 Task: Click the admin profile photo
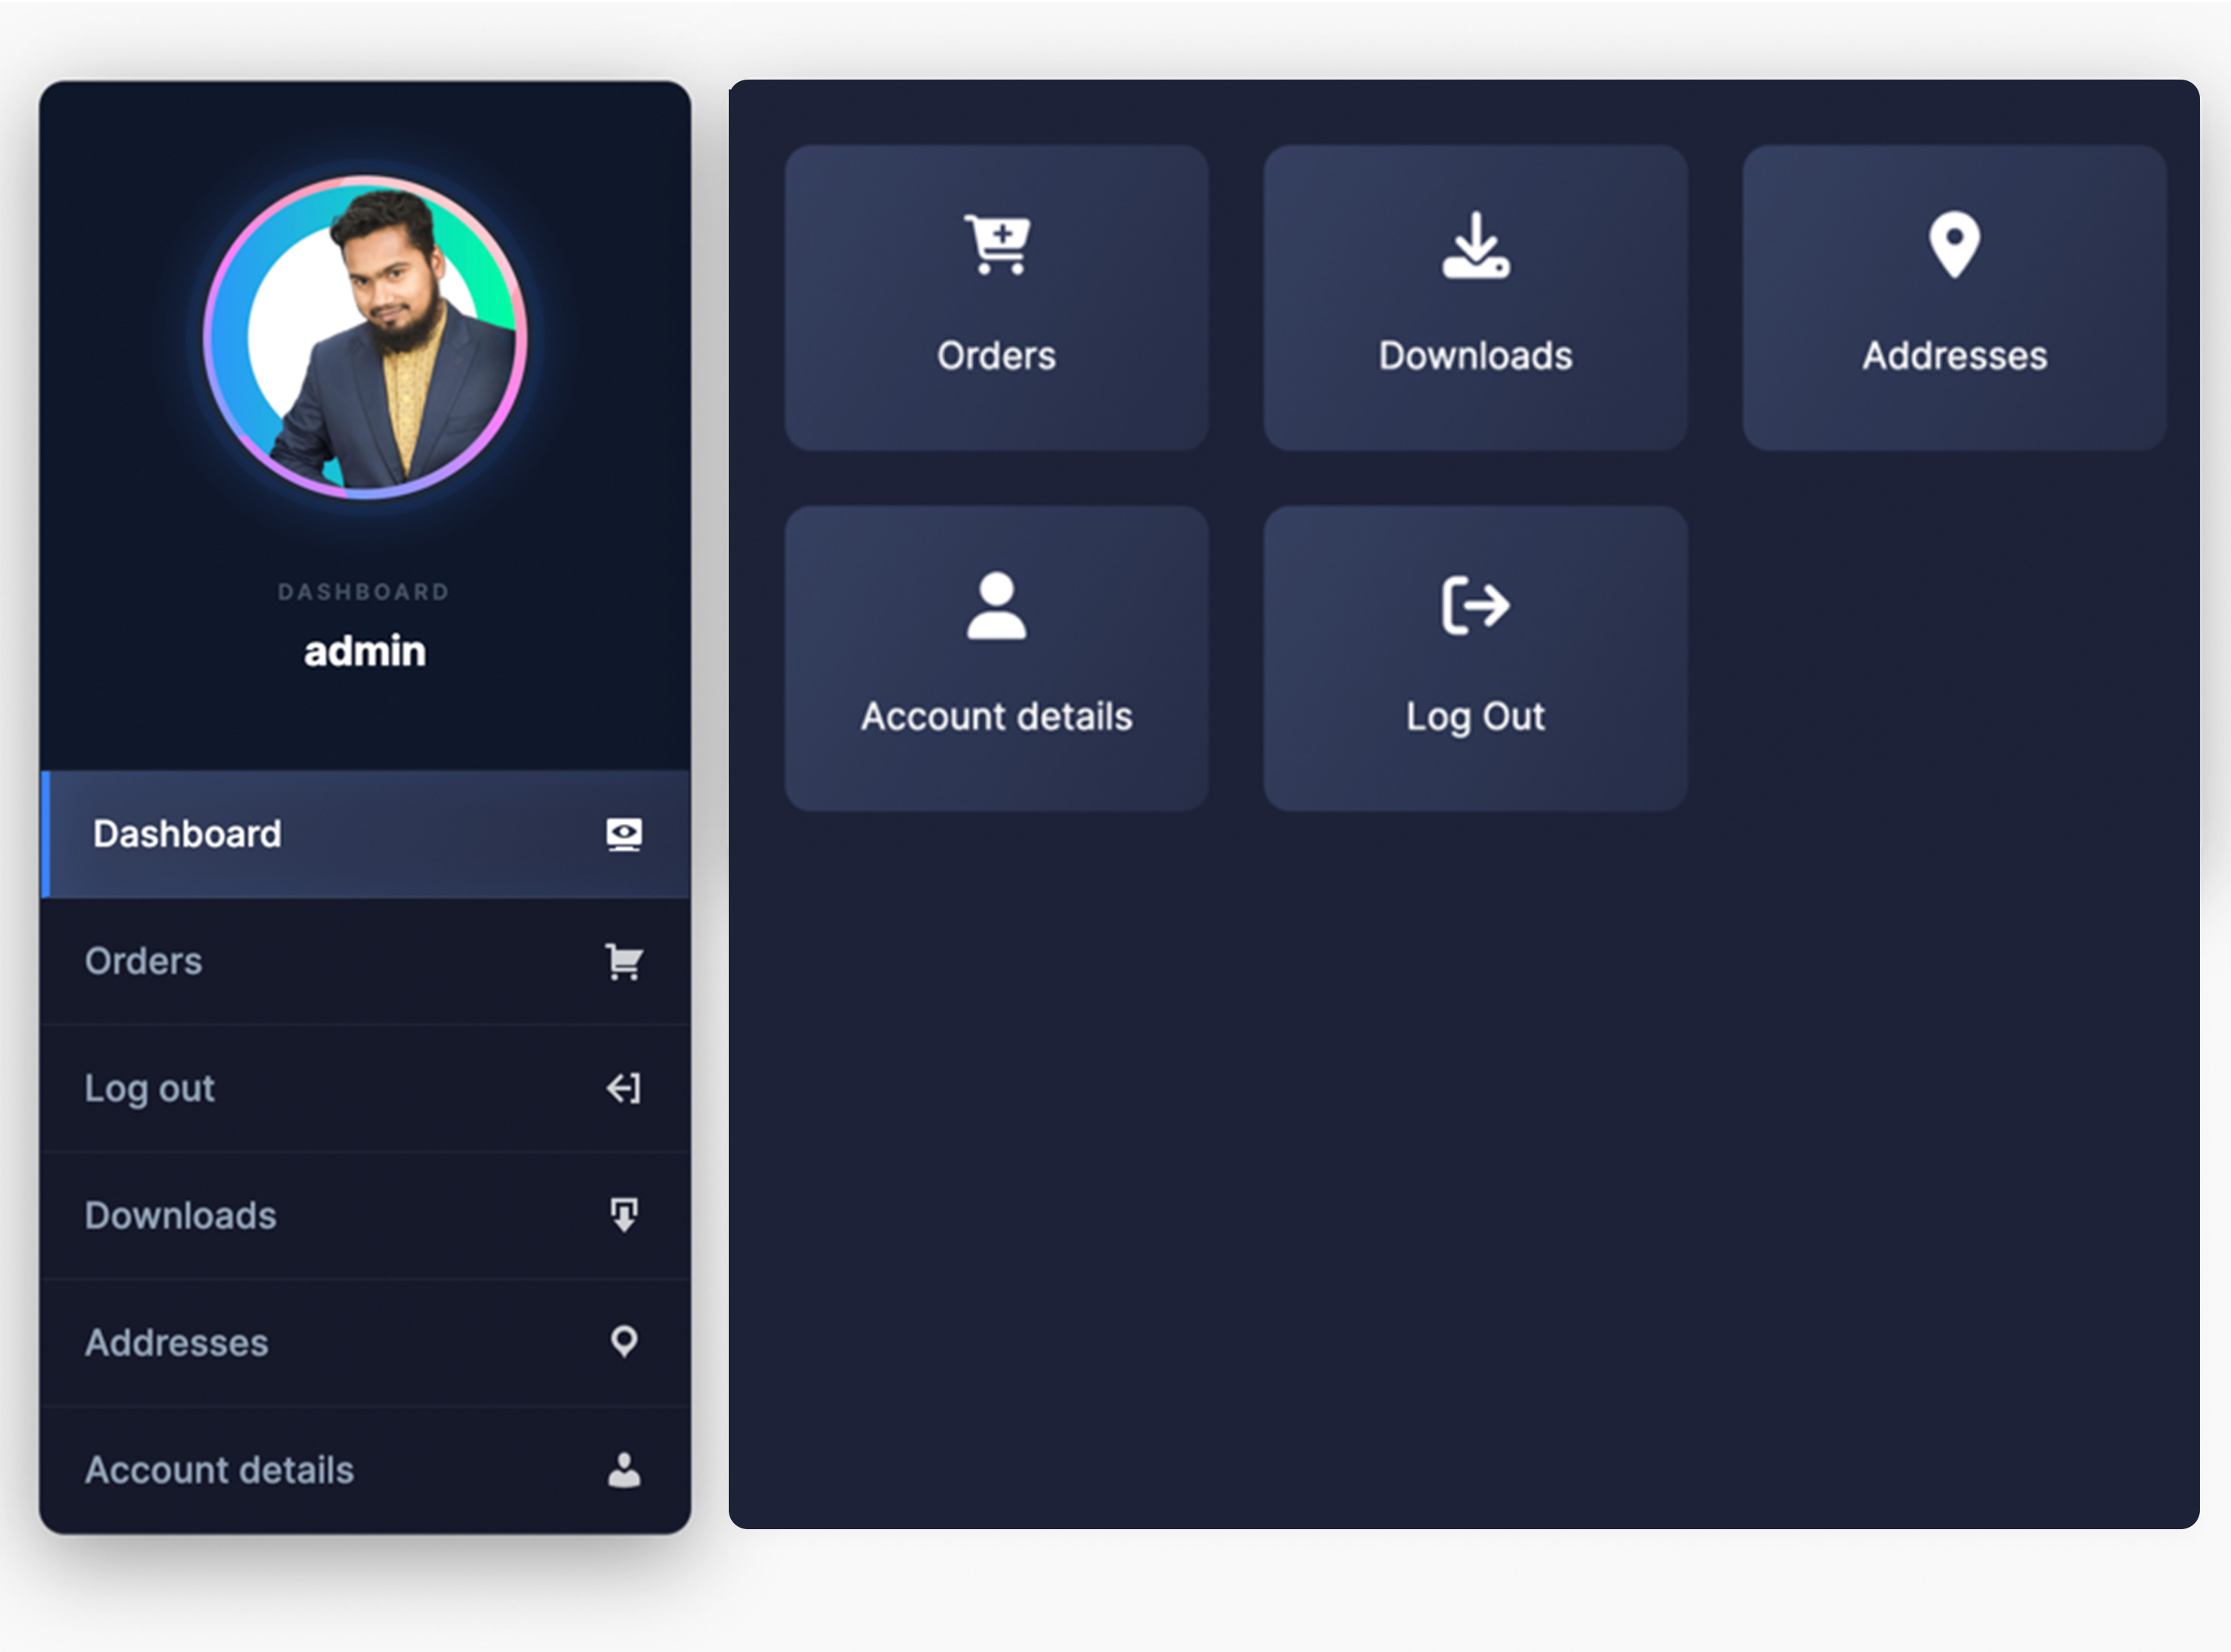(365, 338)
